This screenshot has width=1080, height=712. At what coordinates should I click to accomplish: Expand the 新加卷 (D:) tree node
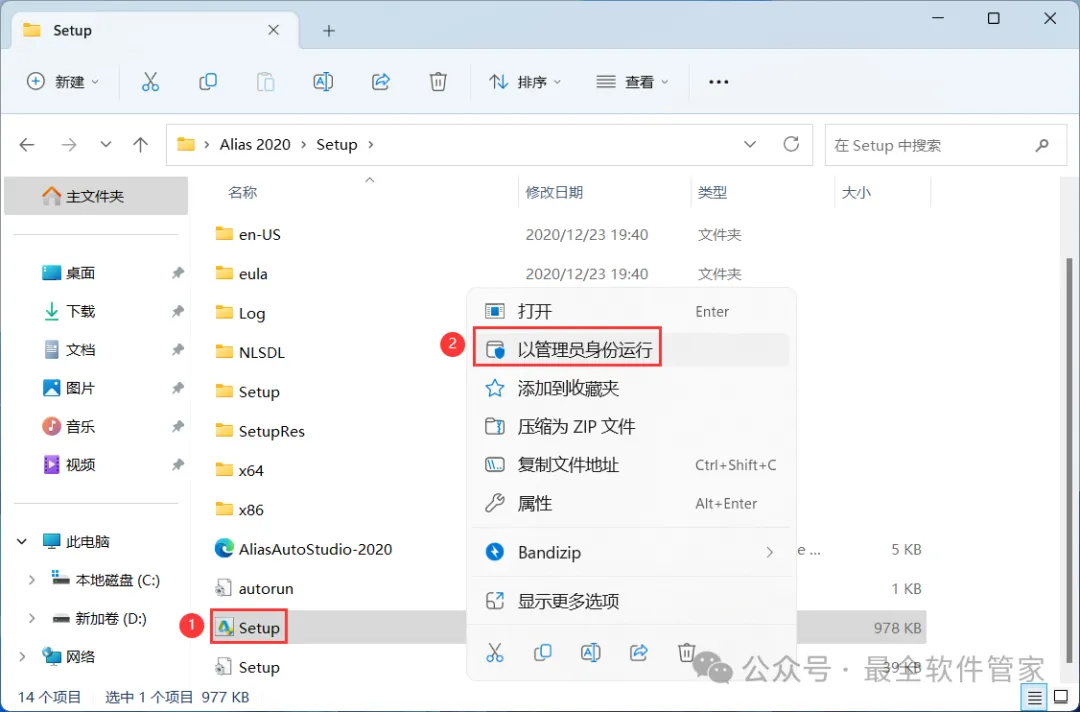coord(32,618)
